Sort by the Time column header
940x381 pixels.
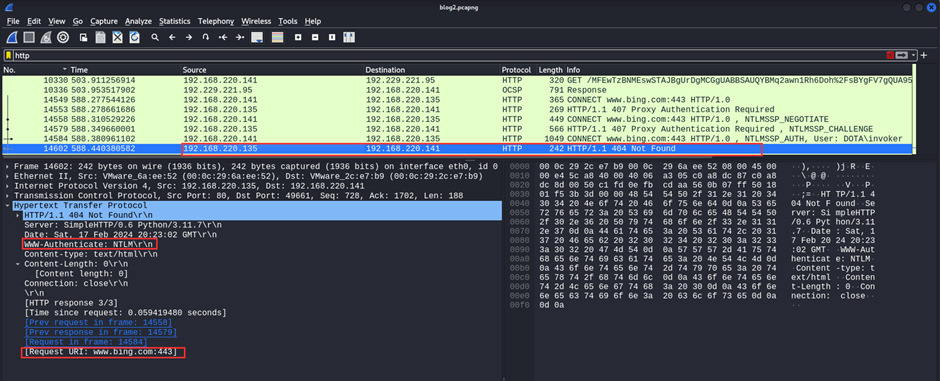pyautogui.click(x=125, y=70)
